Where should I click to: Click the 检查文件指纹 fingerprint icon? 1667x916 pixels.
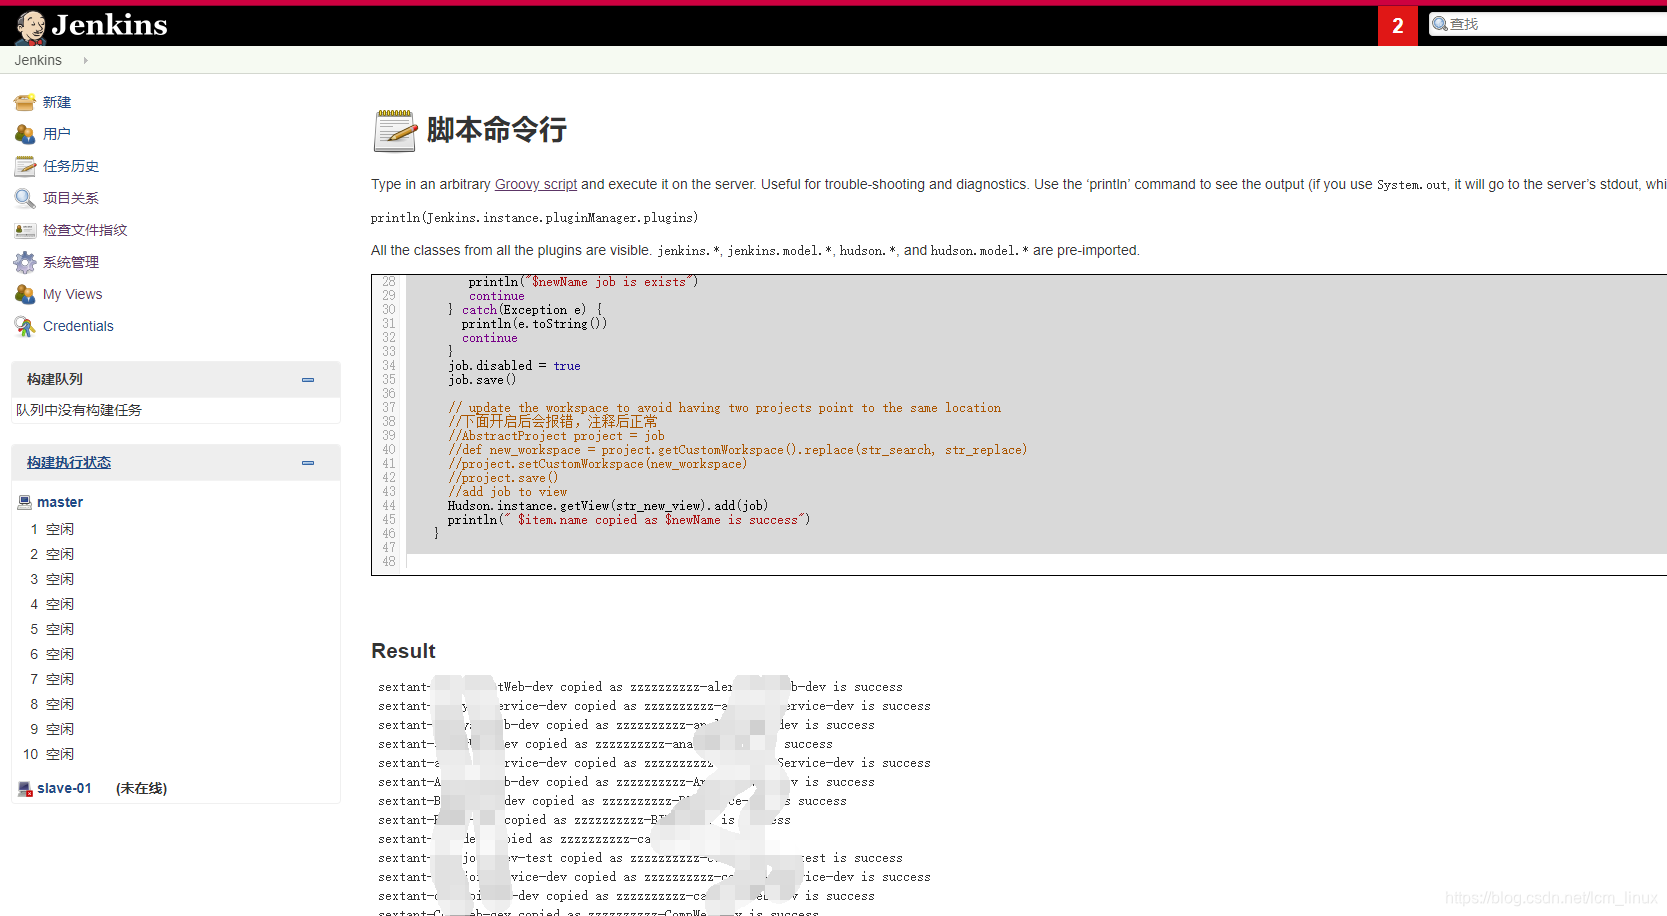(x=25, y=230)
